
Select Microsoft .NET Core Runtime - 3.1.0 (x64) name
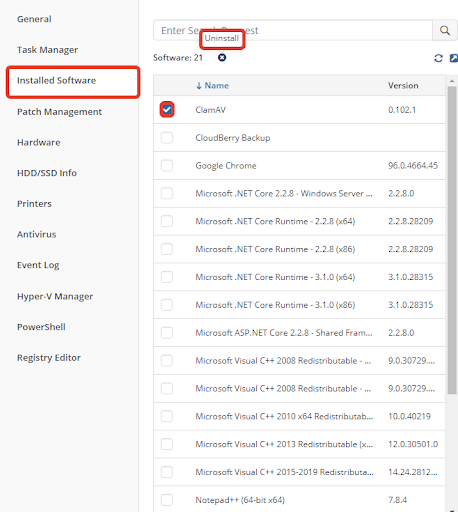click(275, 277)
